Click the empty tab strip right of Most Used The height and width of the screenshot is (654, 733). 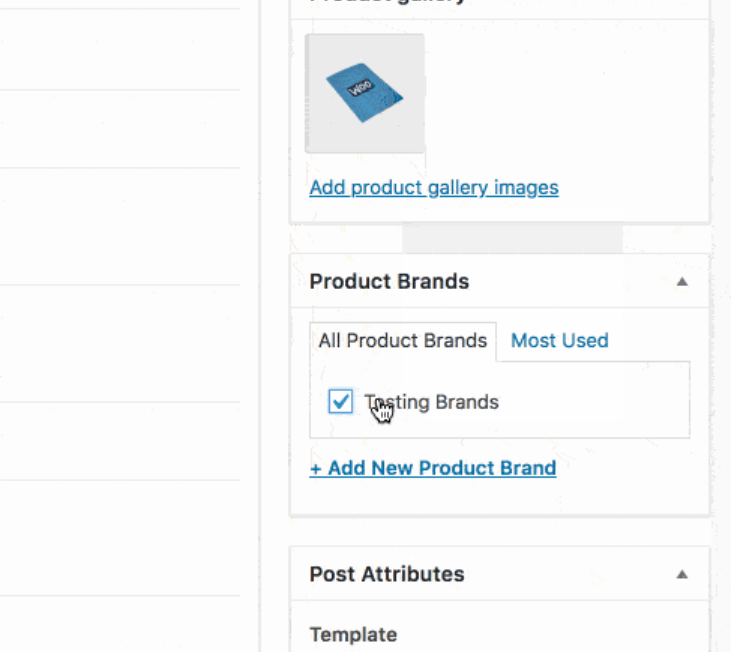650,341
